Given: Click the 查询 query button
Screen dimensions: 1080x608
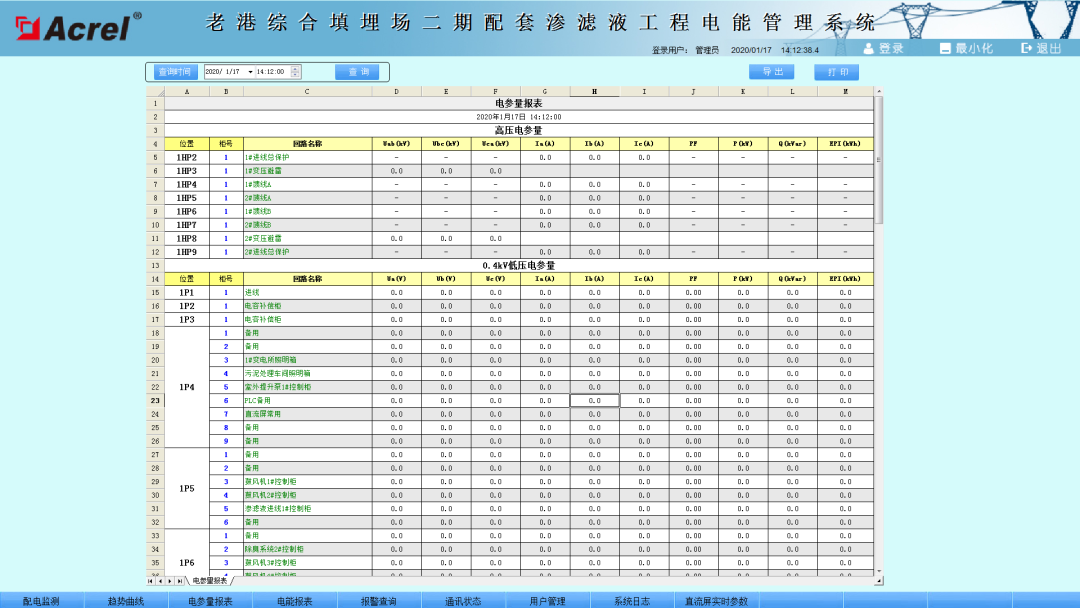Looking at the screenshot, I should tap(357, 72).
